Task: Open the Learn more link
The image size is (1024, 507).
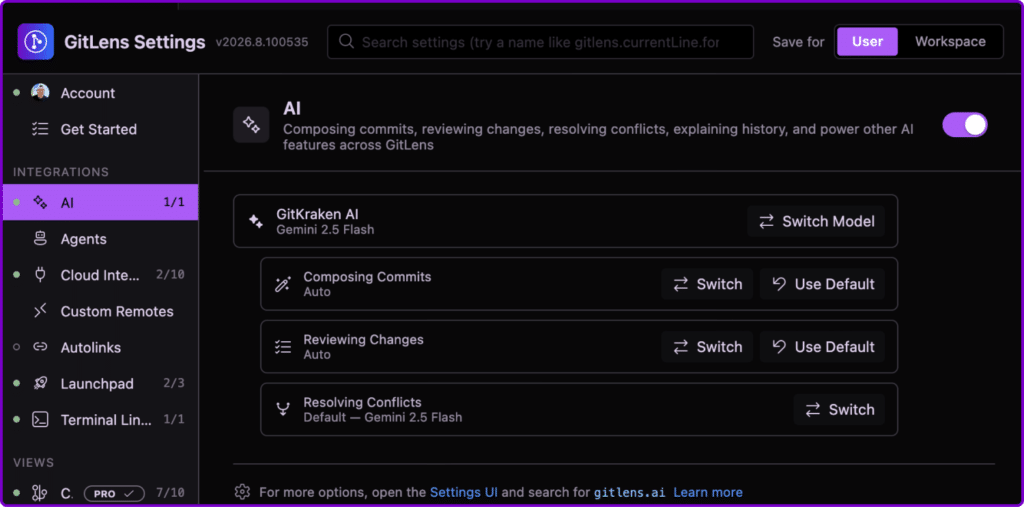Action: (x=708, y=492)
